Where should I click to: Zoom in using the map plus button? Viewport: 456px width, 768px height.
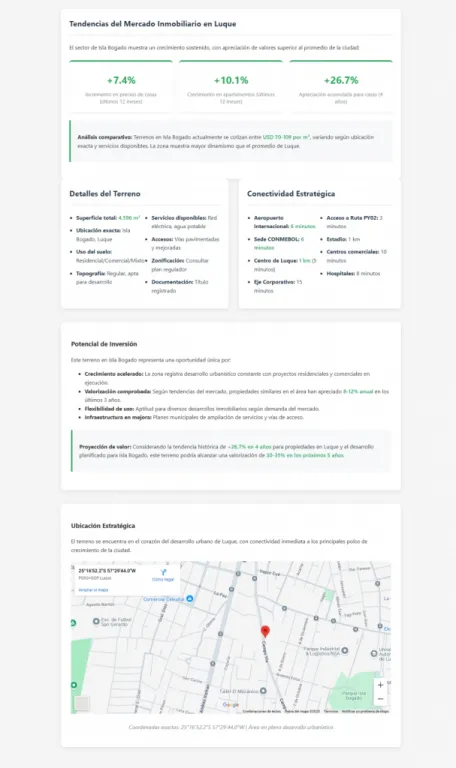(x=380, y=685)
